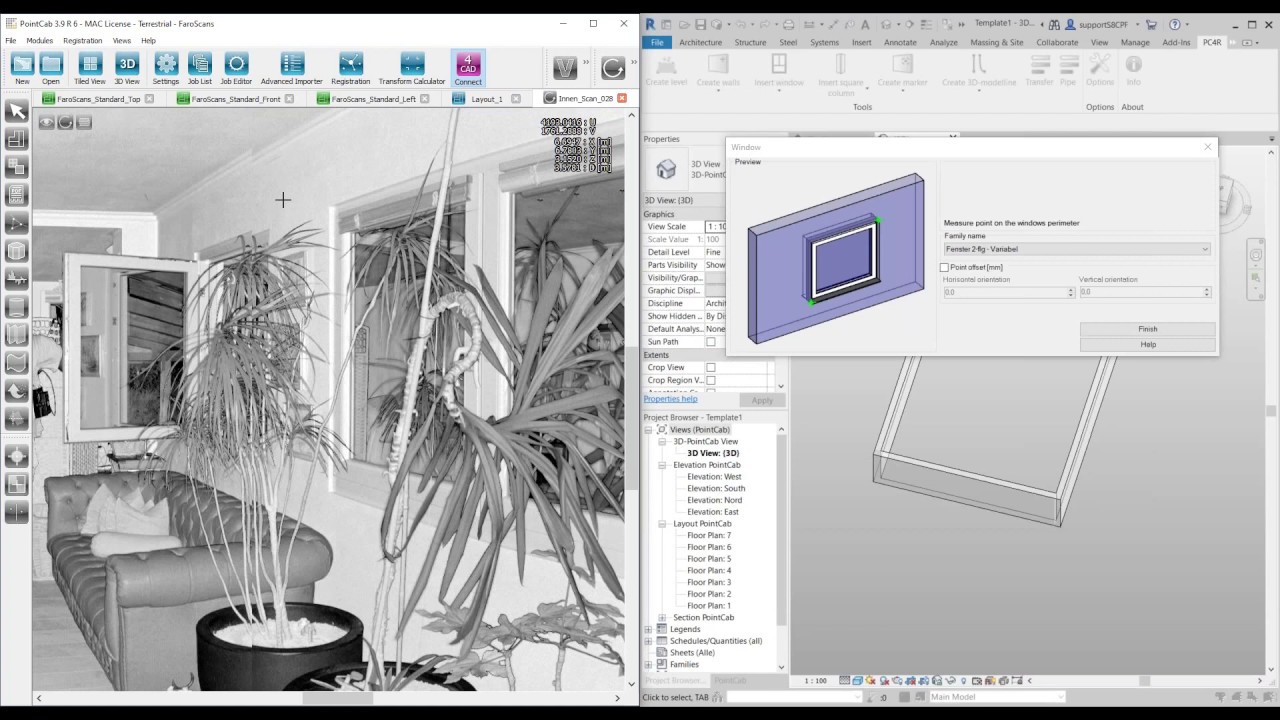The image size is (1280, 720).
Task: Click the shopping cart icon in Revit title bar
Action: click(x=1151, y=24)
